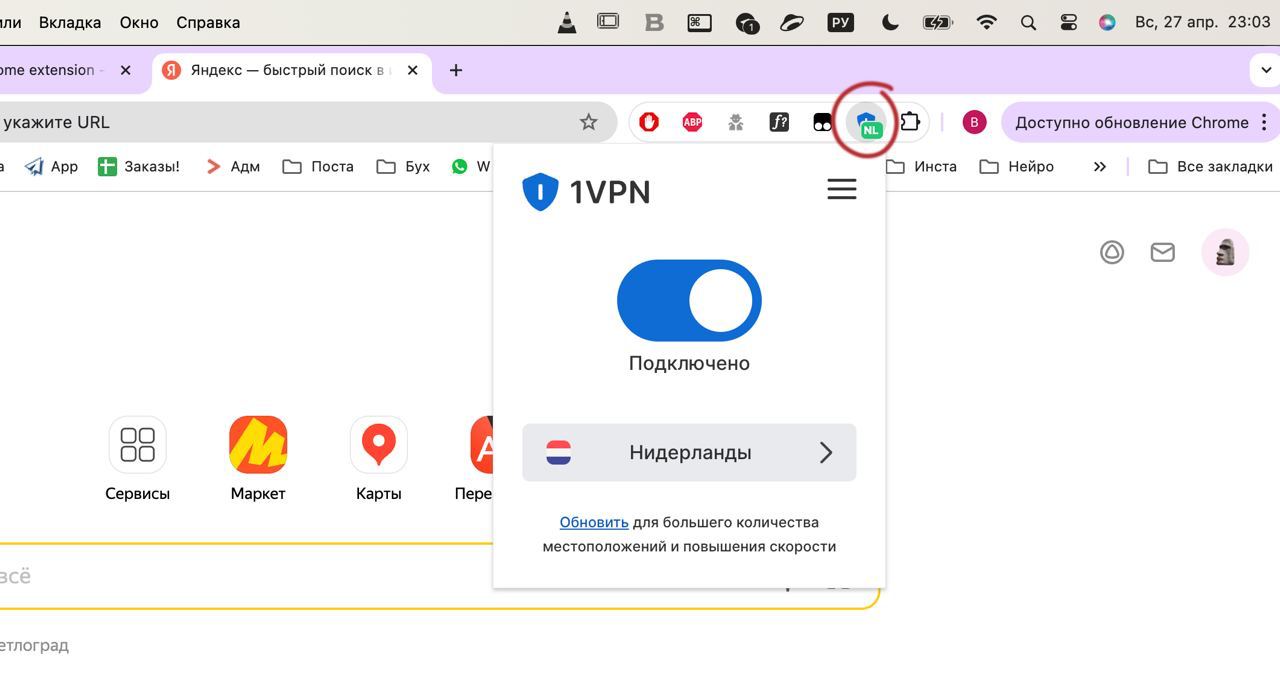
Task: Switch input language via РУ icon
Action: click(841, 22)
